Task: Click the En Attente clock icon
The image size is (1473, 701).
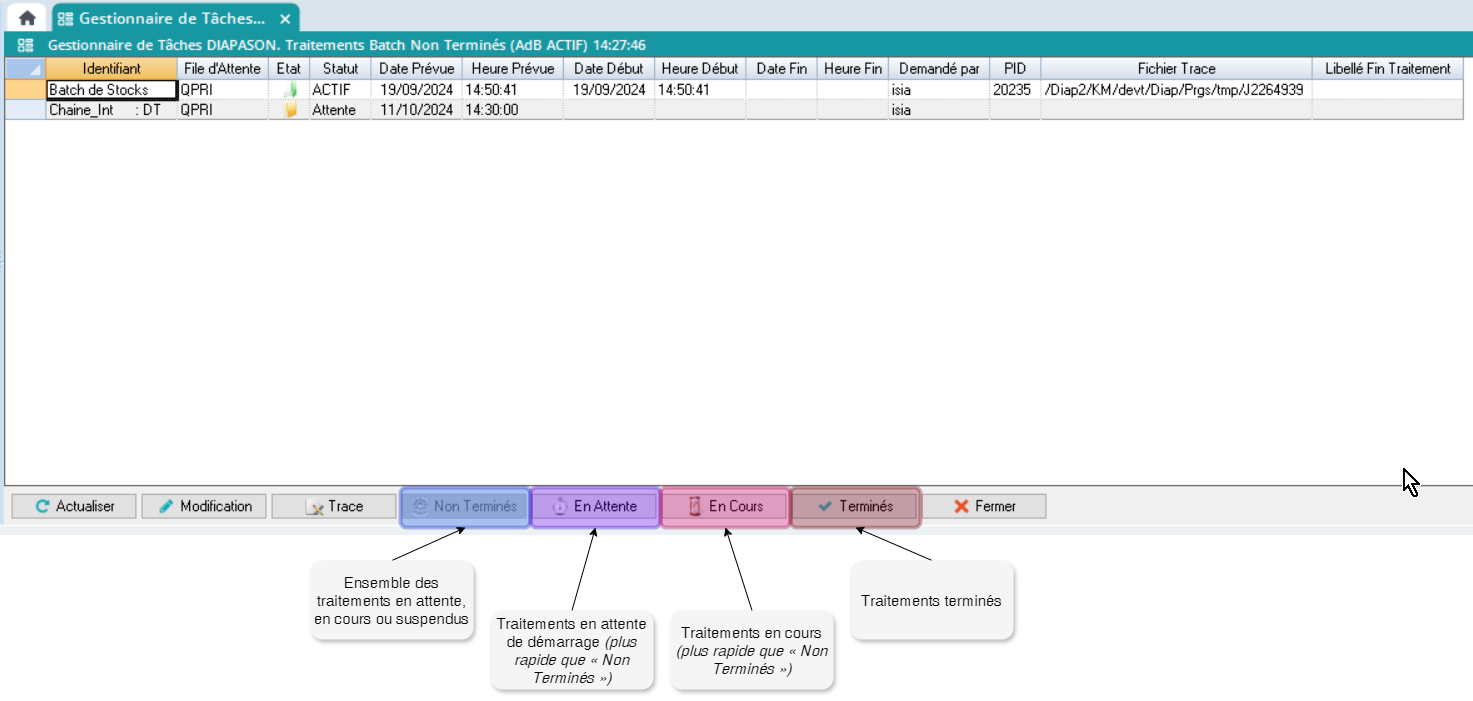Action: click(560, 506)
